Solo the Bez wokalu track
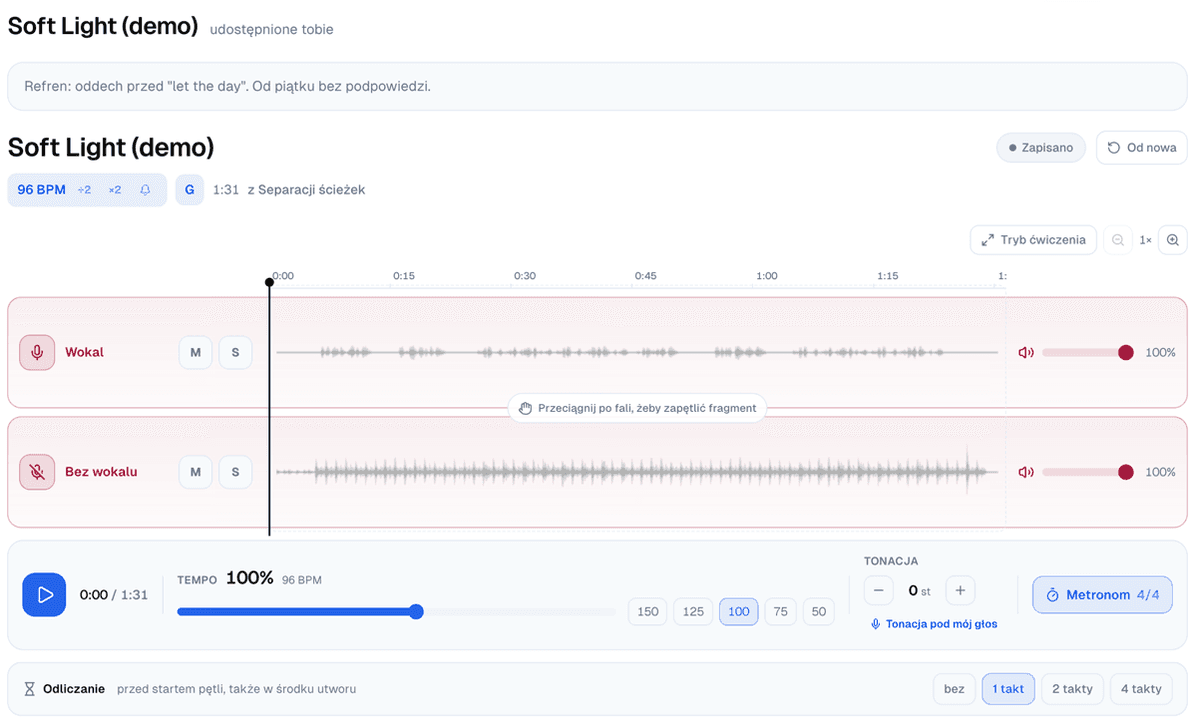 pos(236,472)
